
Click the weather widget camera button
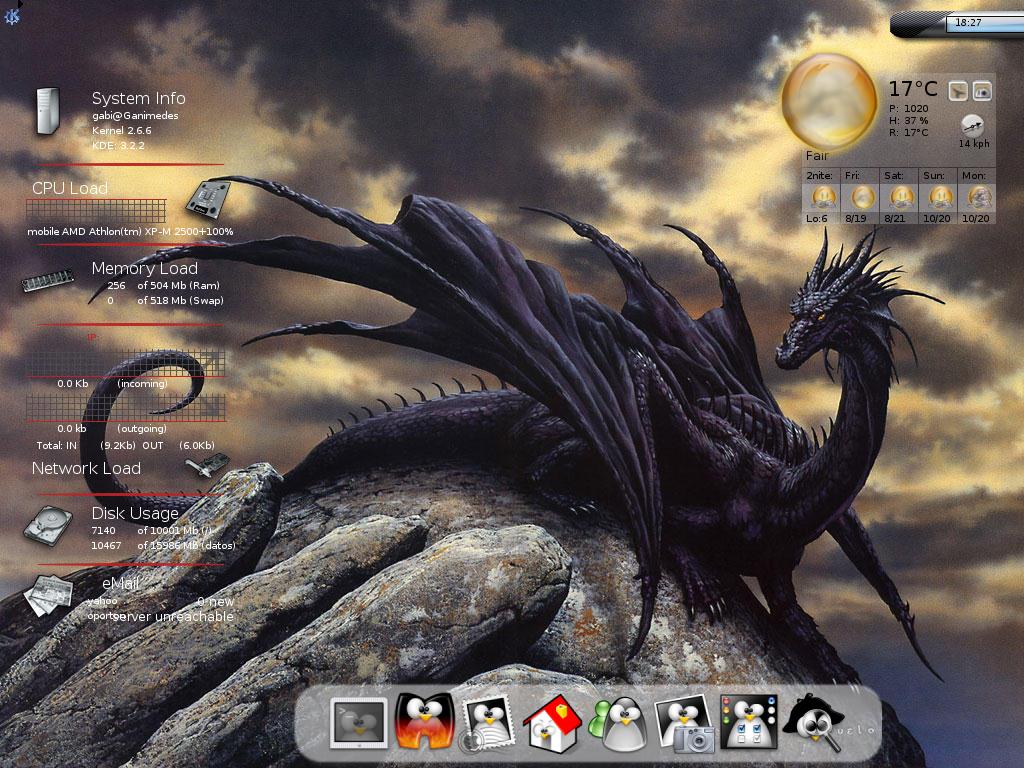pyautogui.click(x=982, y=91)
